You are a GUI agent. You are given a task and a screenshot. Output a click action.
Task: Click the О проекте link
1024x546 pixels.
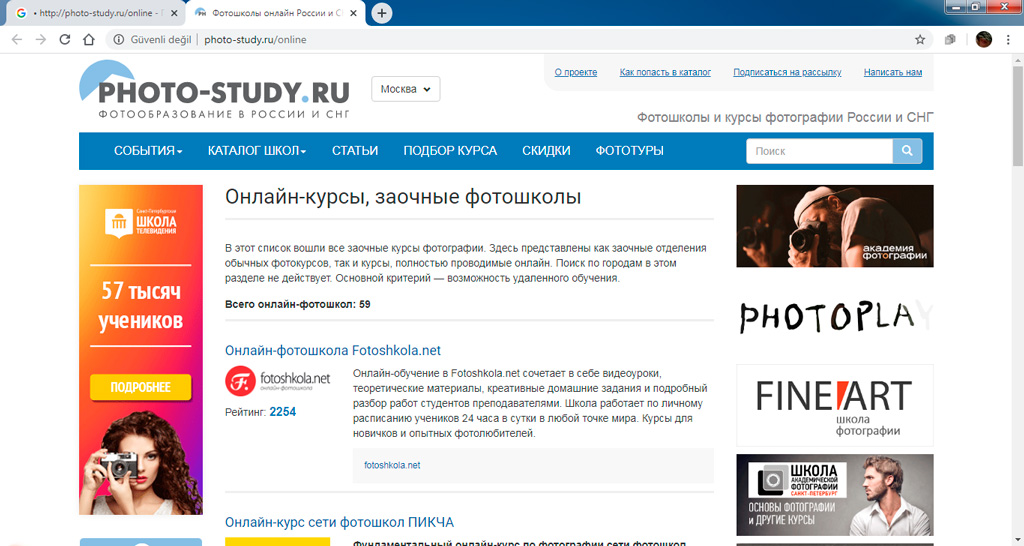click(x=576, y=72)
